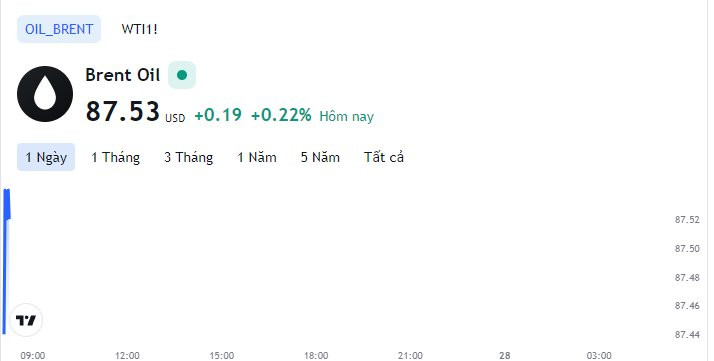Choose the 1 Tháng time range
714x361 pixels.
(115, 157)
